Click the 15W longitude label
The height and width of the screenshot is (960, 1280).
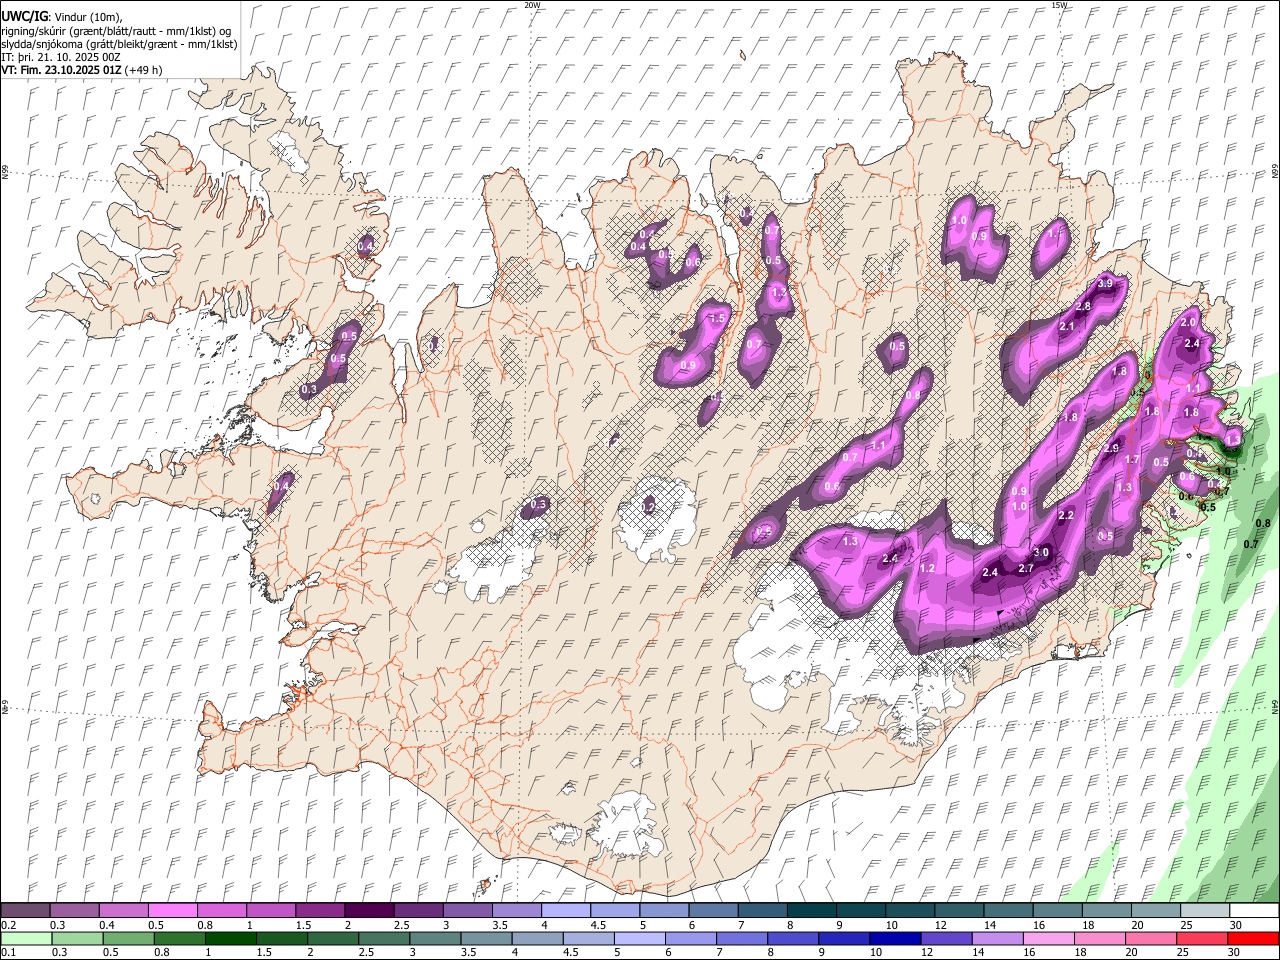click(1059, 5)
